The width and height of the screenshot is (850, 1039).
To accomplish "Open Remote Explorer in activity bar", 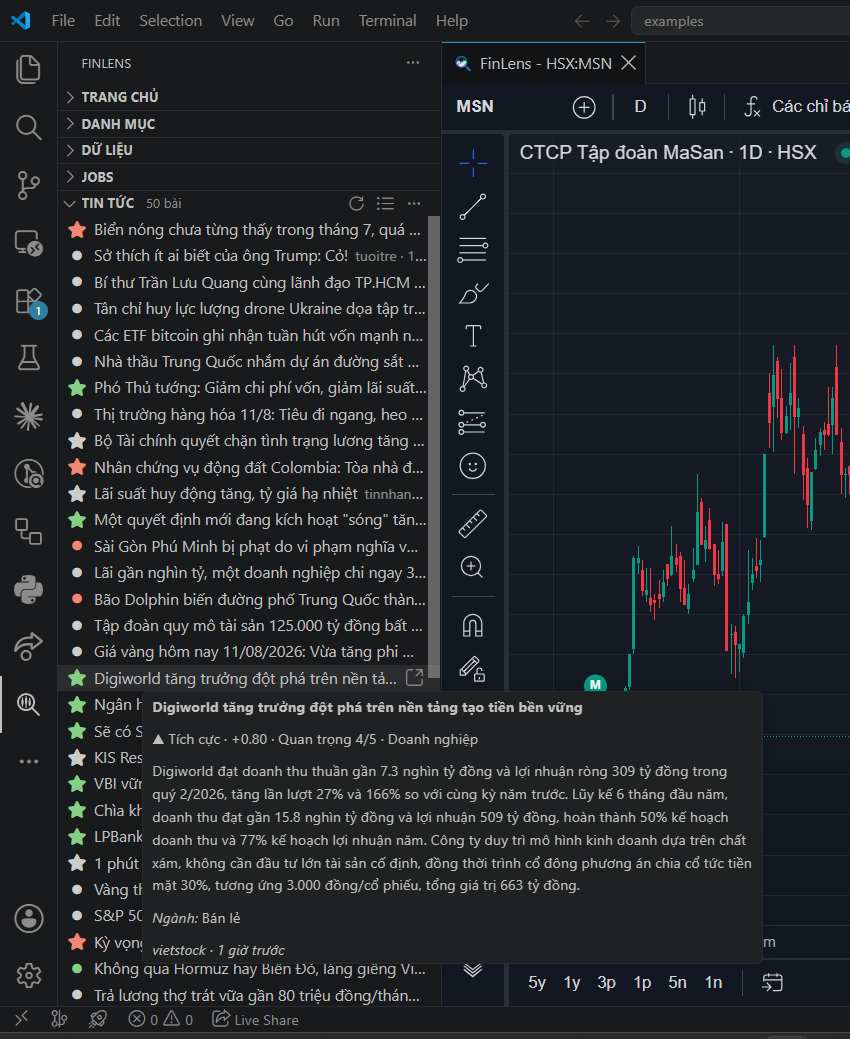I will (28, 243).
